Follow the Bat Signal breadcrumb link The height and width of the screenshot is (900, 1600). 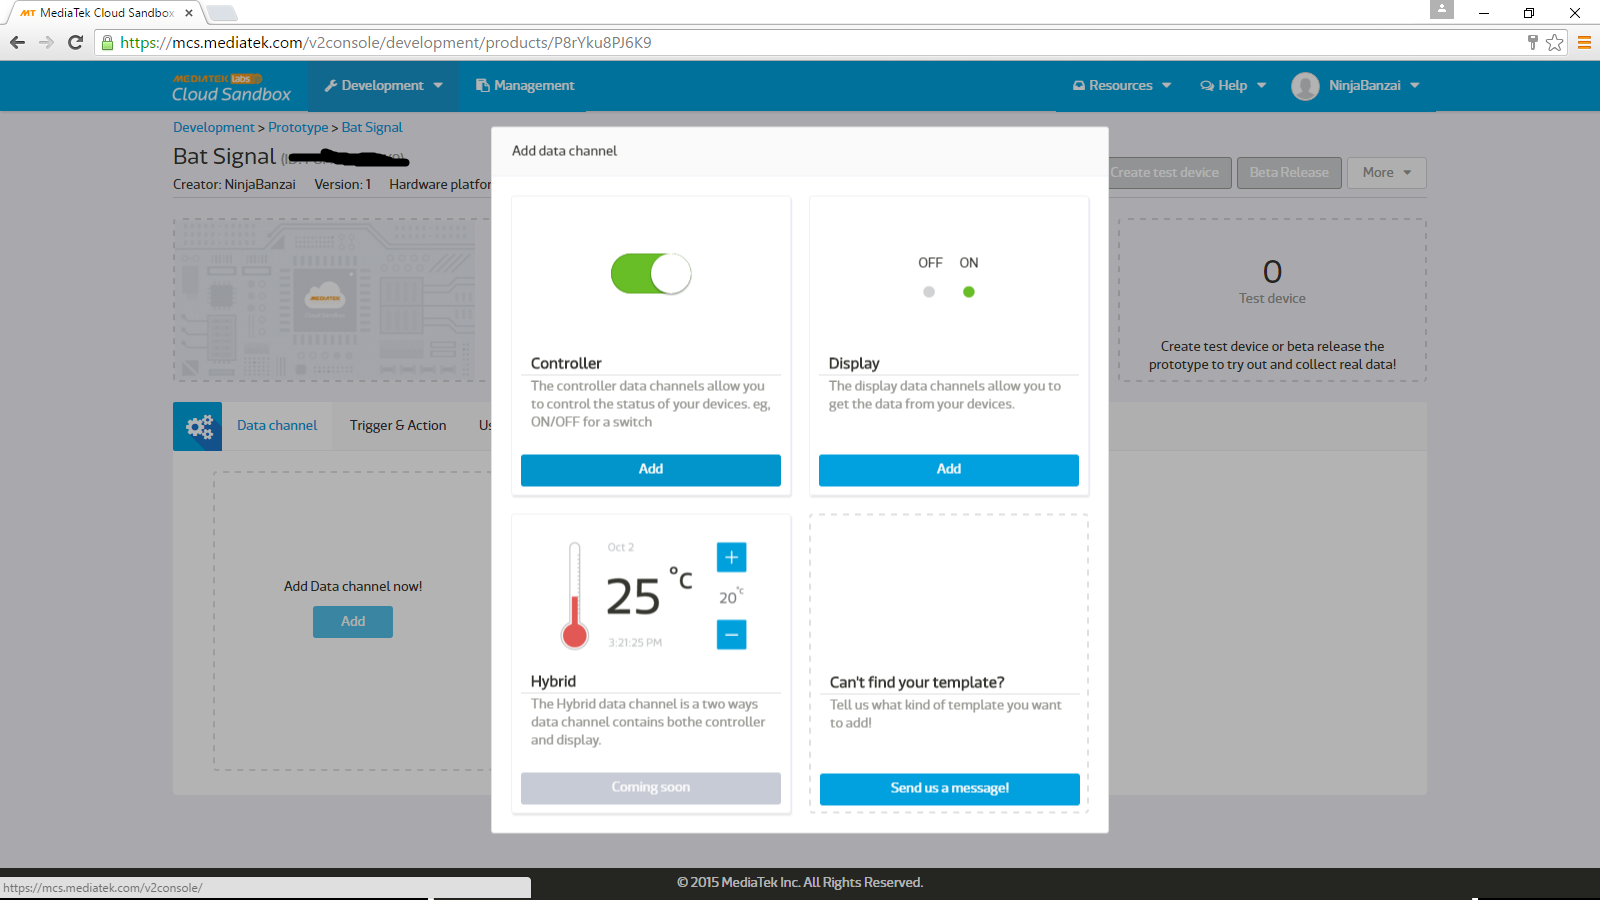(372, 127)
